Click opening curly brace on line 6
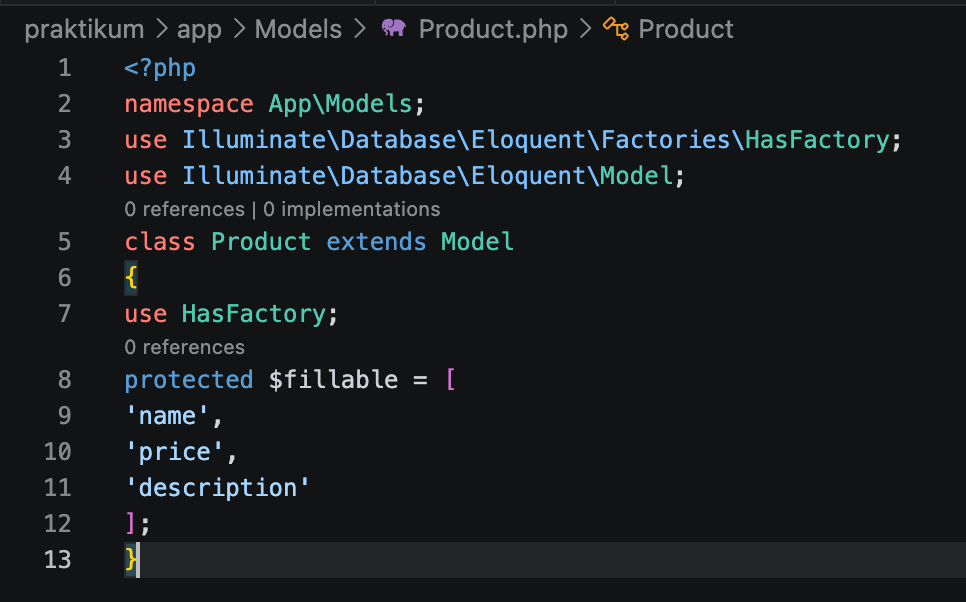The height and width of the screenshot is (602, 966). point(131,278)
